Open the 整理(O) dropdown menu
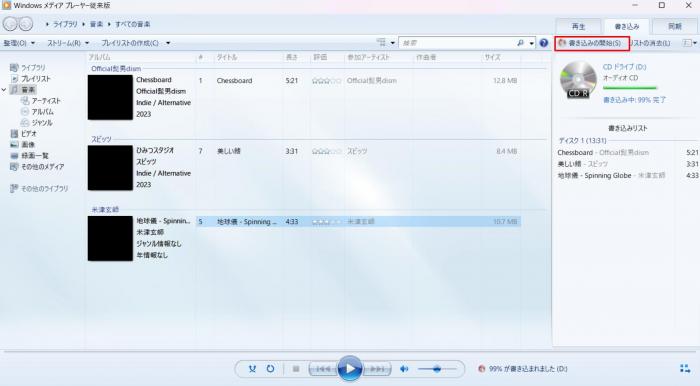The height and width of the screenshot is (386, 700). 19,43
